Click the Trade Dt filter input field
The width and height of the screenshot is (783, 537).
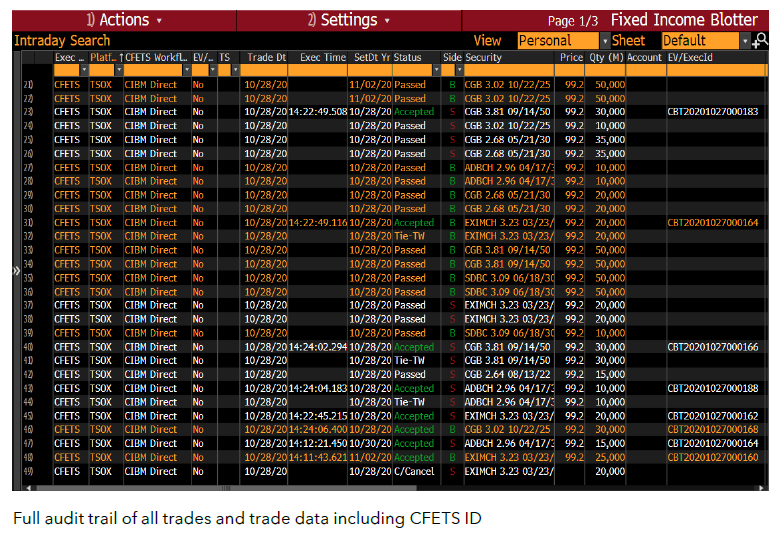tap(264, 70)
